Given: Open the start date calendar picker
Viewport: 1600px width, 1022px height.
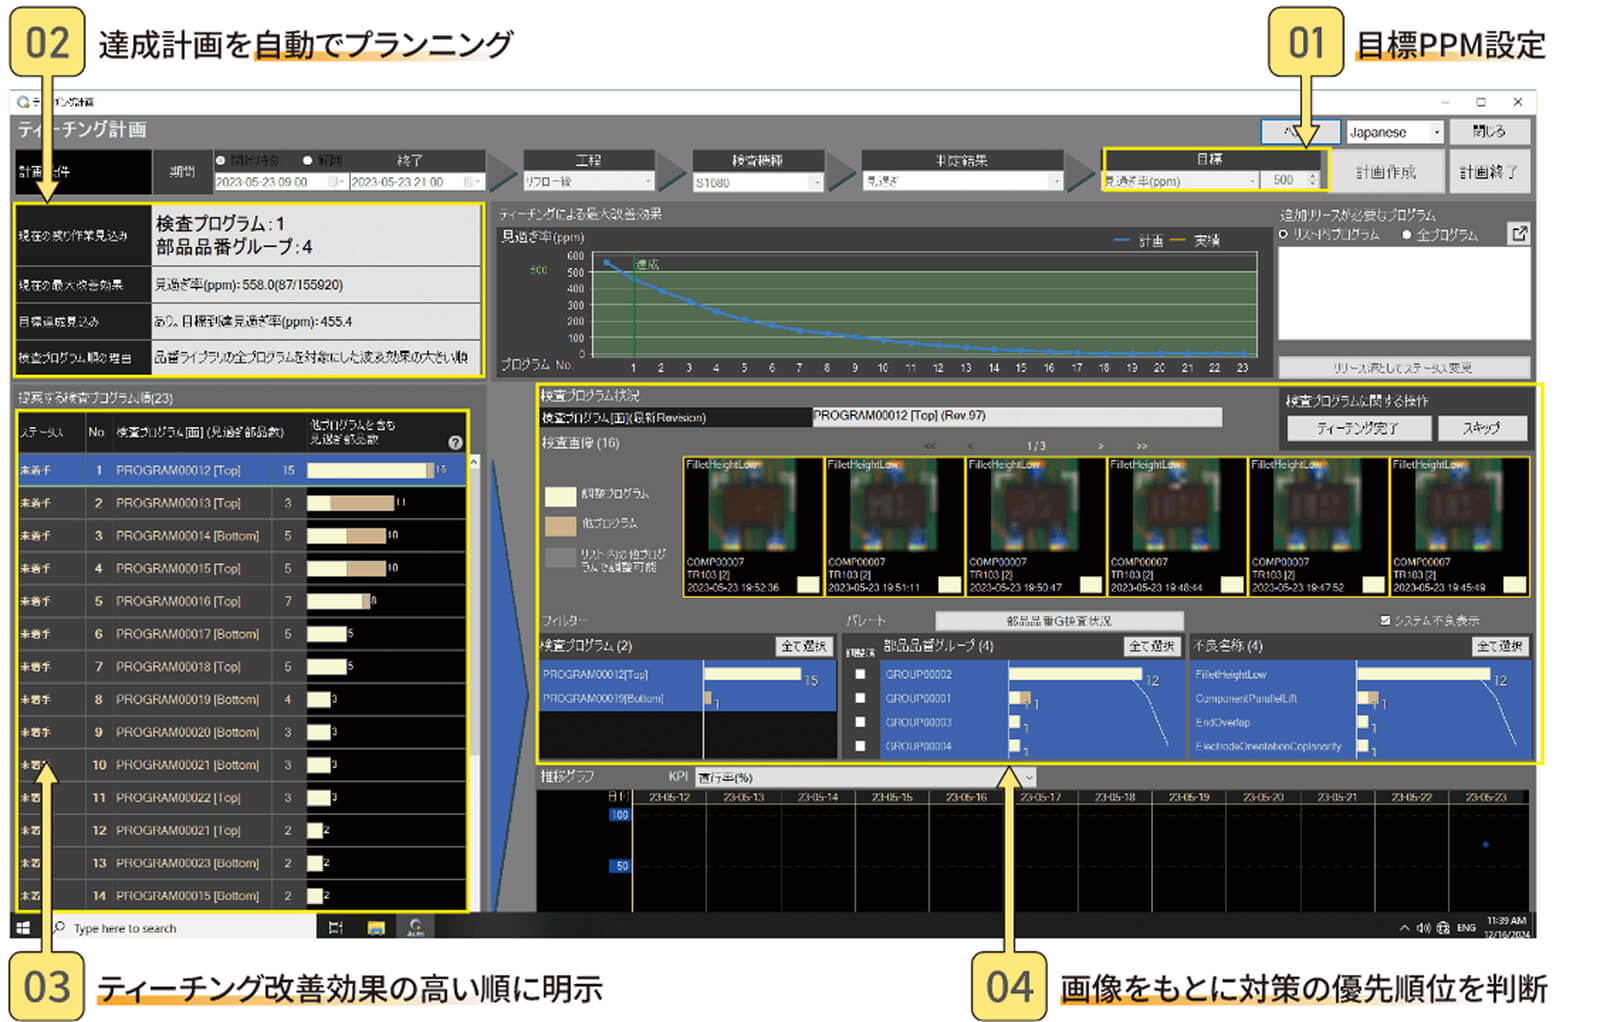Looking at the screenshot, I should point(336,182).
